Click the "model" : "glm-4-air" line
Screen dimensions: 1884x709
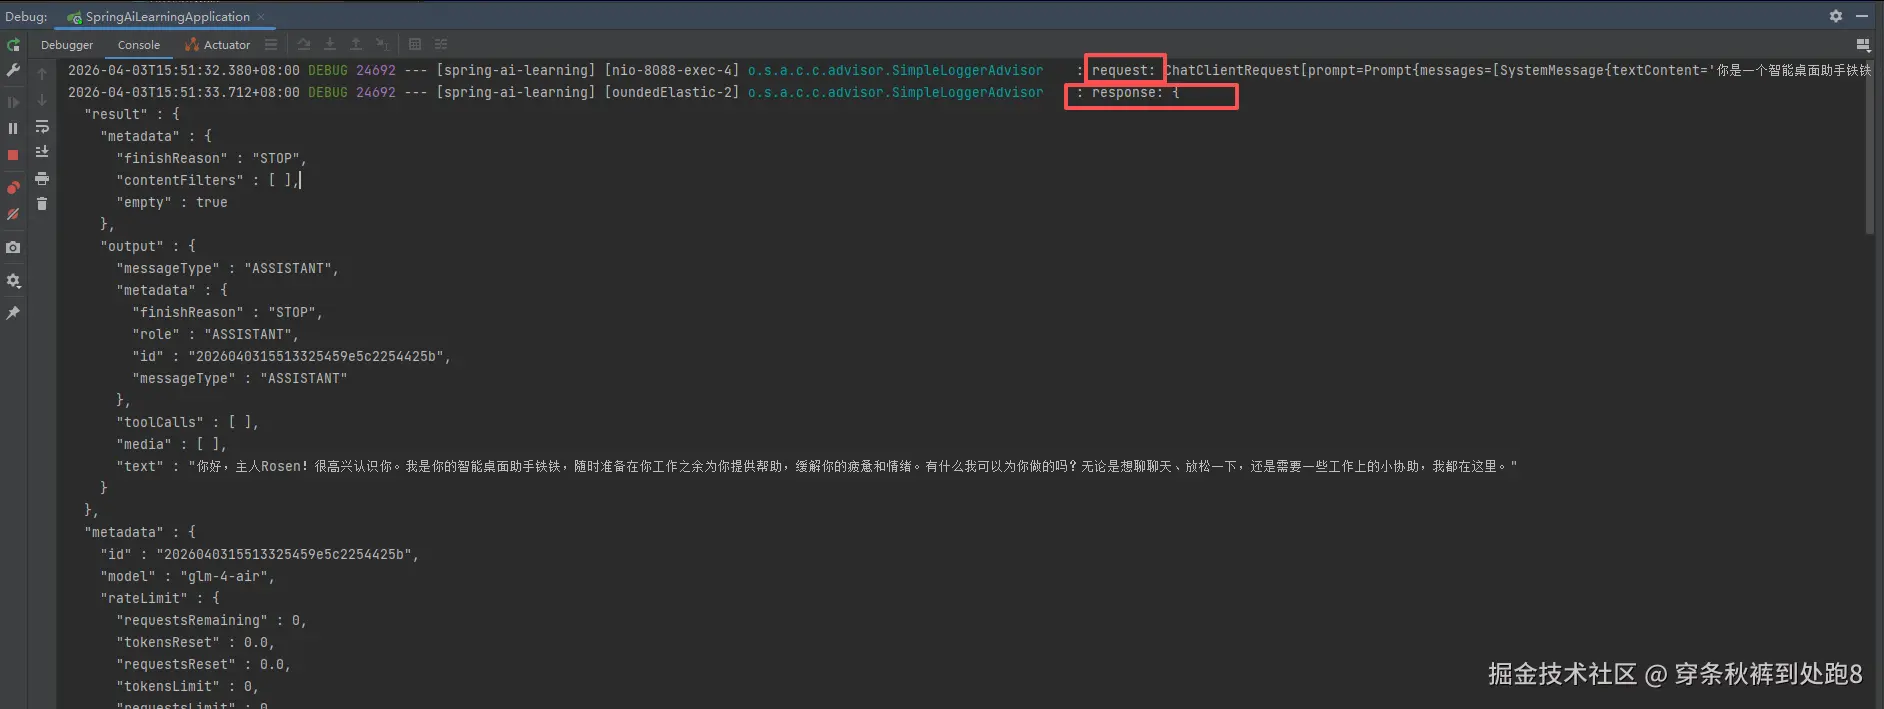[x=187, y=576]
